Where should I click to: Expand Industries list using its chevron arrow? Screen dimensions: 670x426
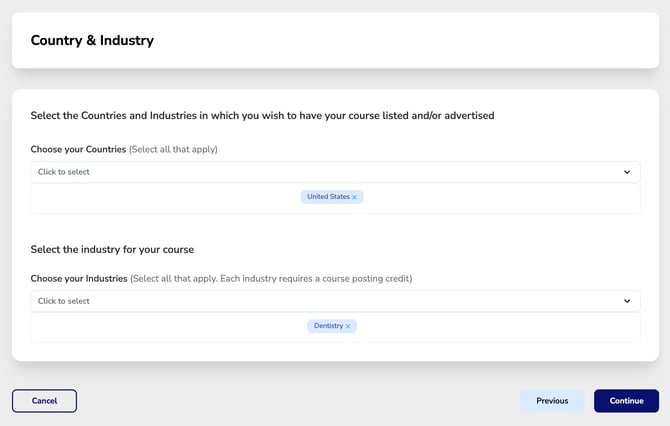(x=627, y=301)
